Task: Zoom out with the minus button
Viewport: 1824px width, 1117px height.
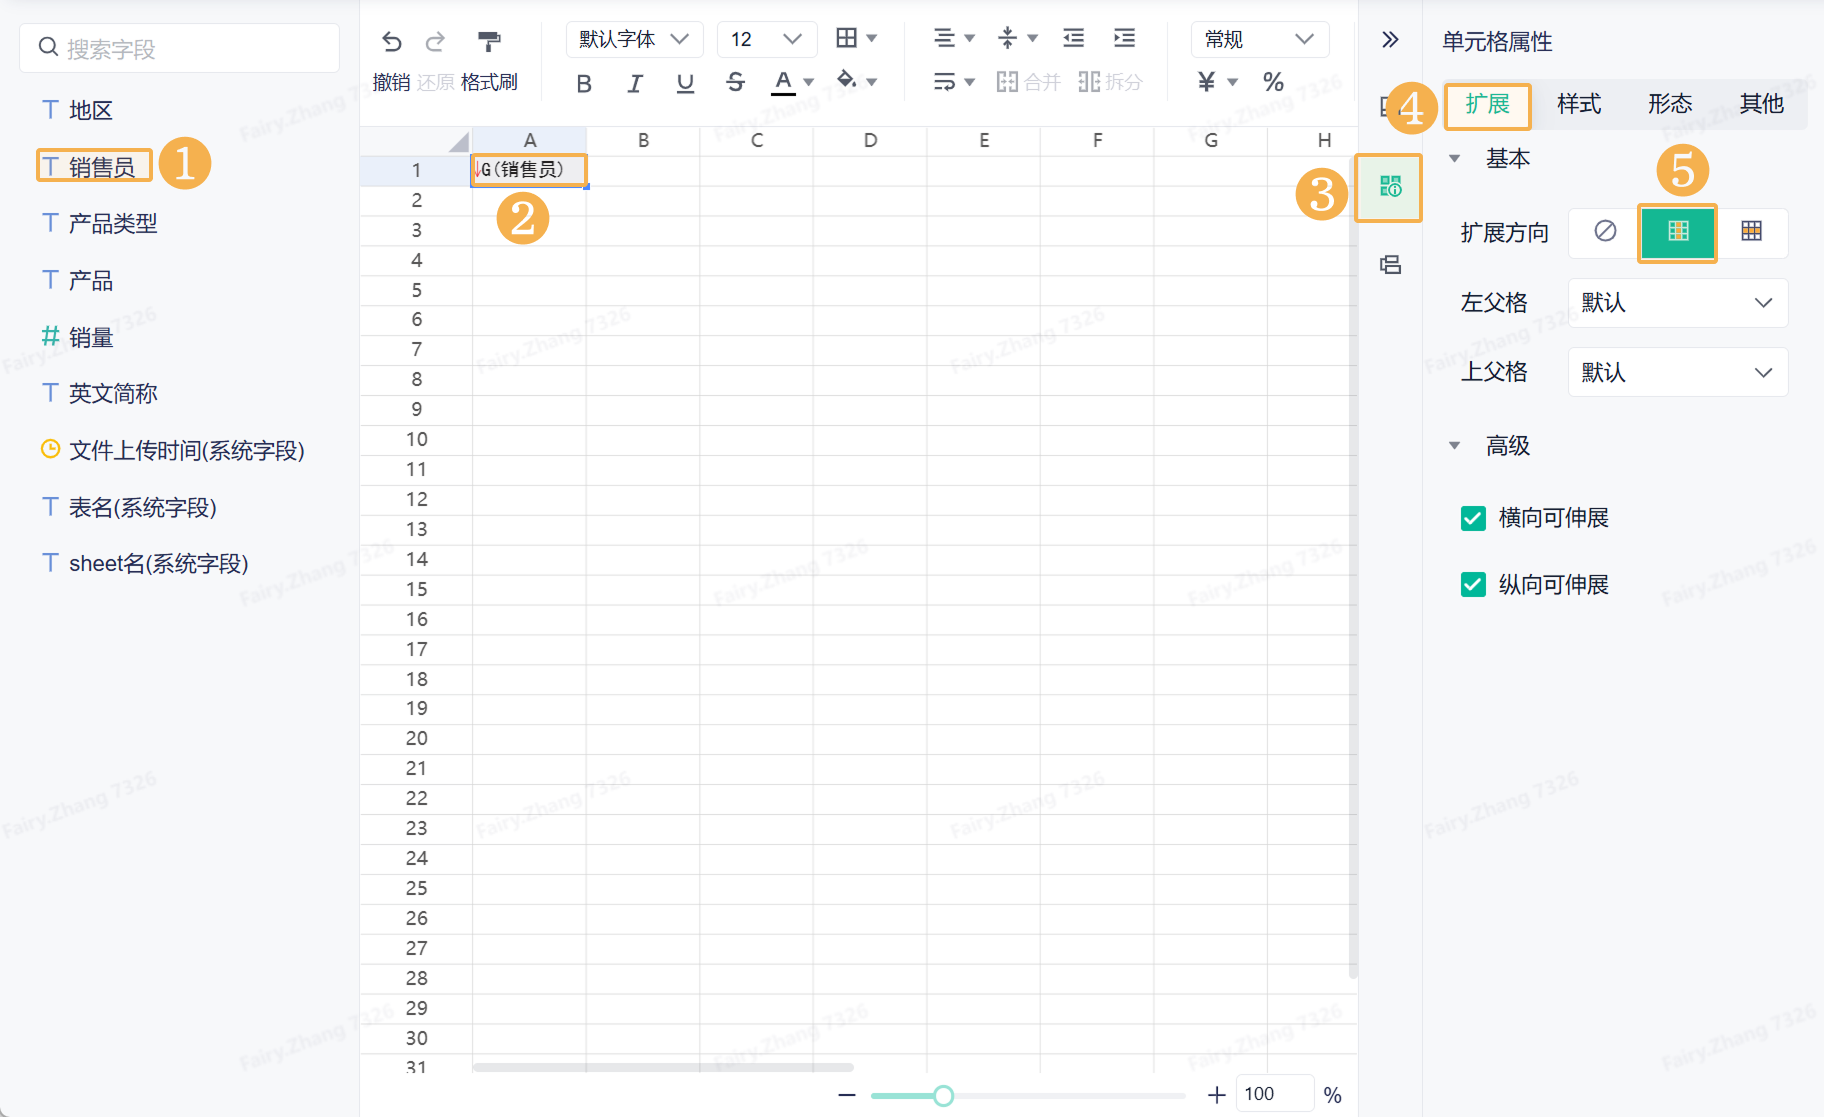Action: (x=847, y=1095)
